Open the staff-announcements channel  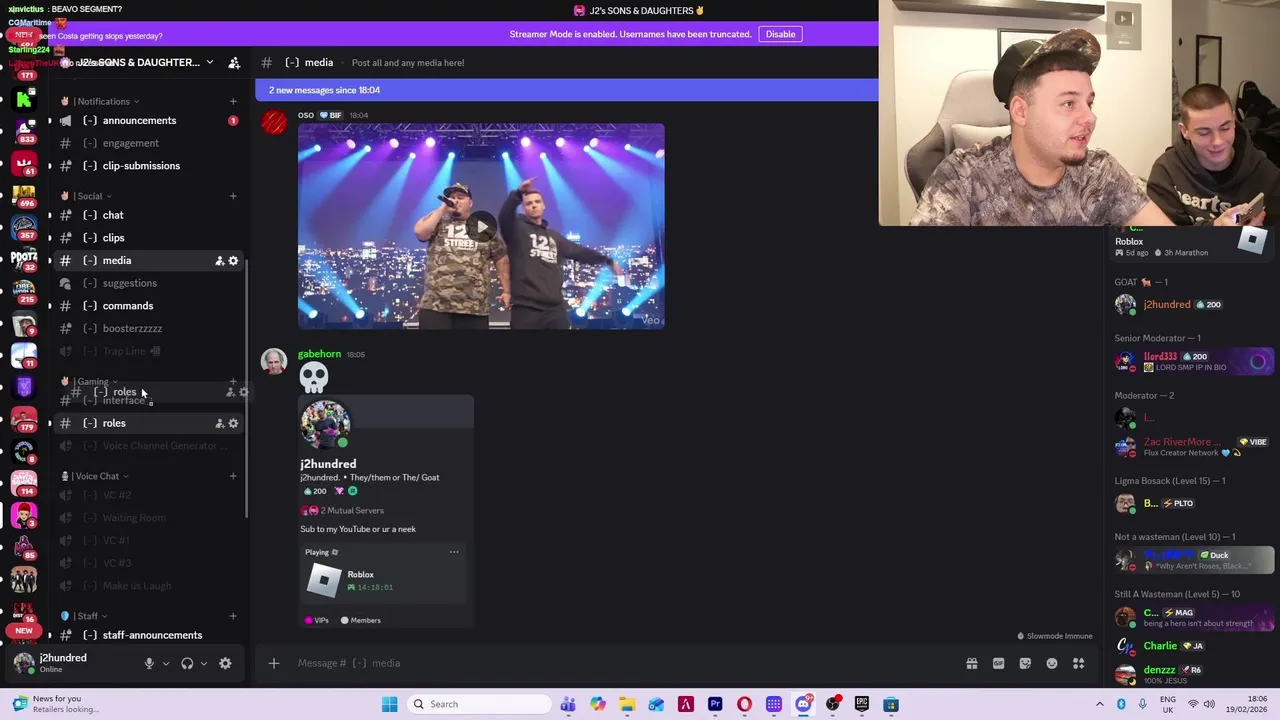(150, 635)
